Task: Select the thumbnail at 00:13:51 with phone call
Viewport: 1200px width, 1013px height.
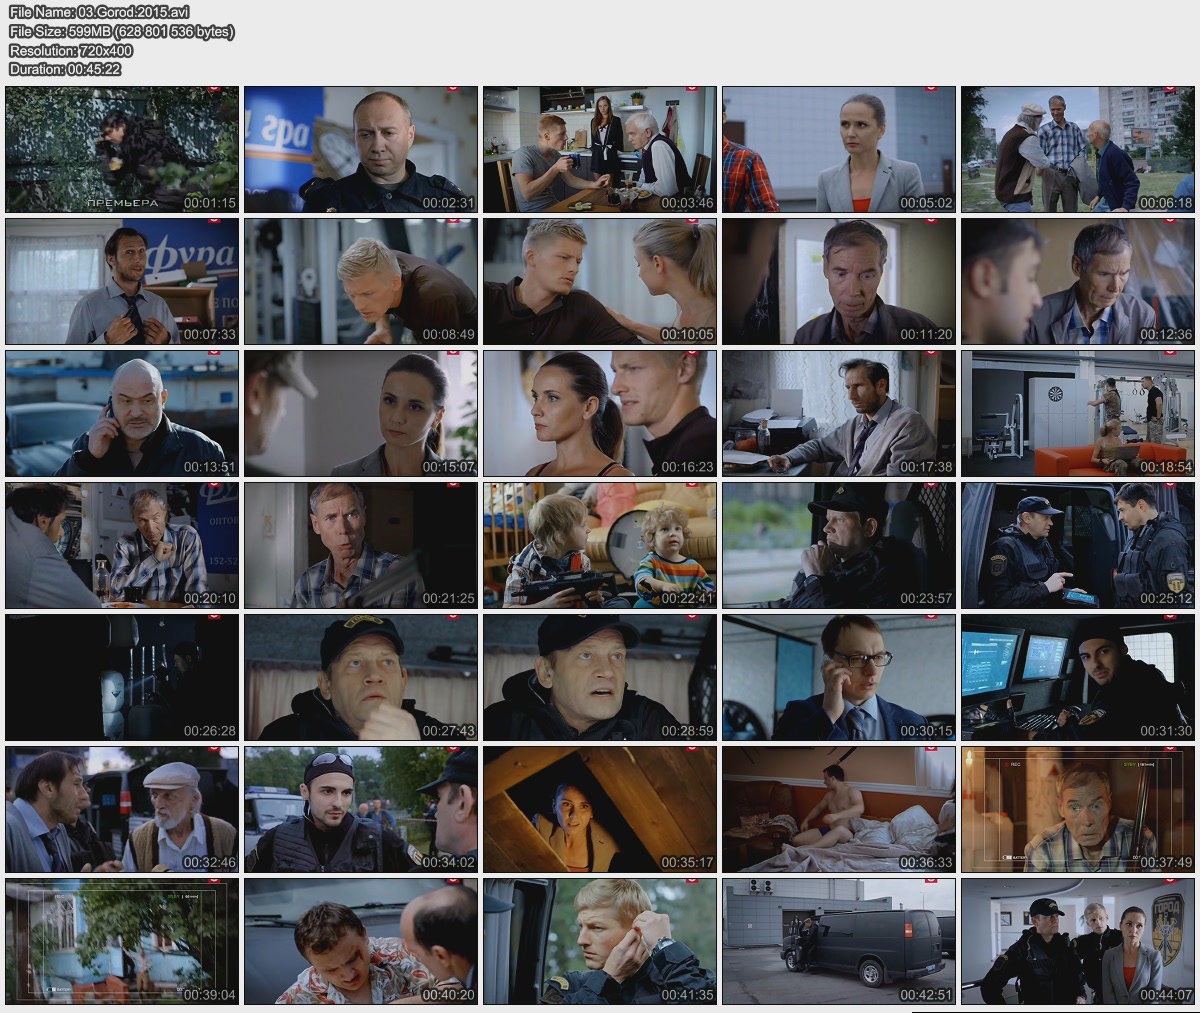Action: [122, 413]
